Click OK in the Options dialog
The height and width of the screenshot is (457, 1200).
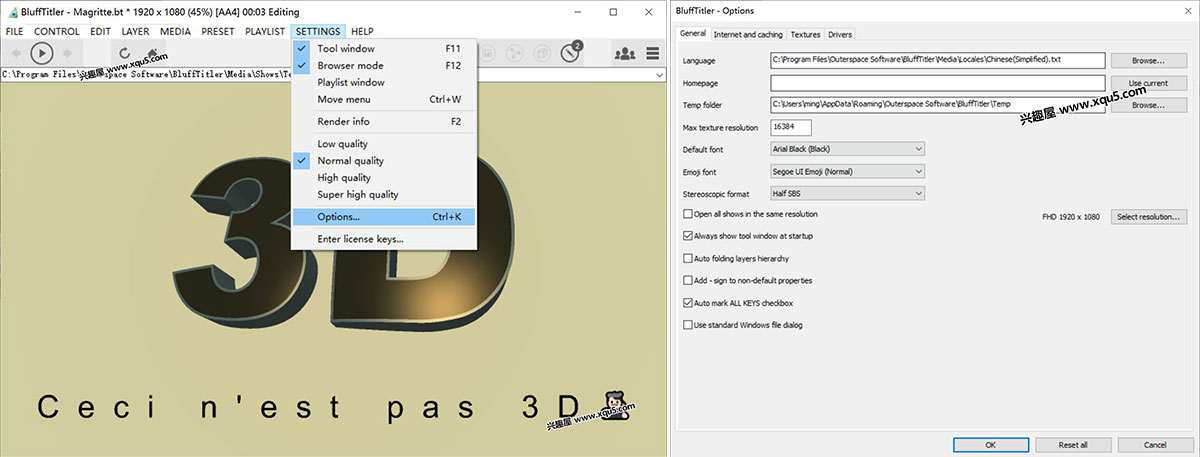[990, 444]
